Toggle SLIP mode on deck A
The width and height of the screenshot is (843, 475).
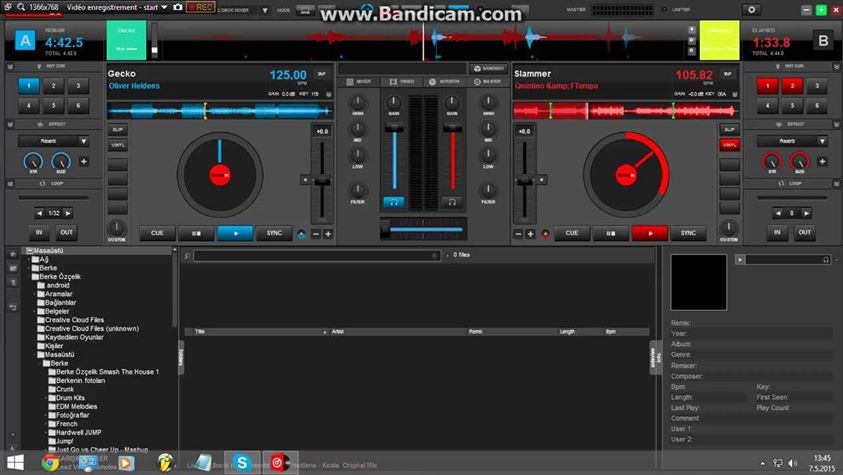tap(118, 129)
